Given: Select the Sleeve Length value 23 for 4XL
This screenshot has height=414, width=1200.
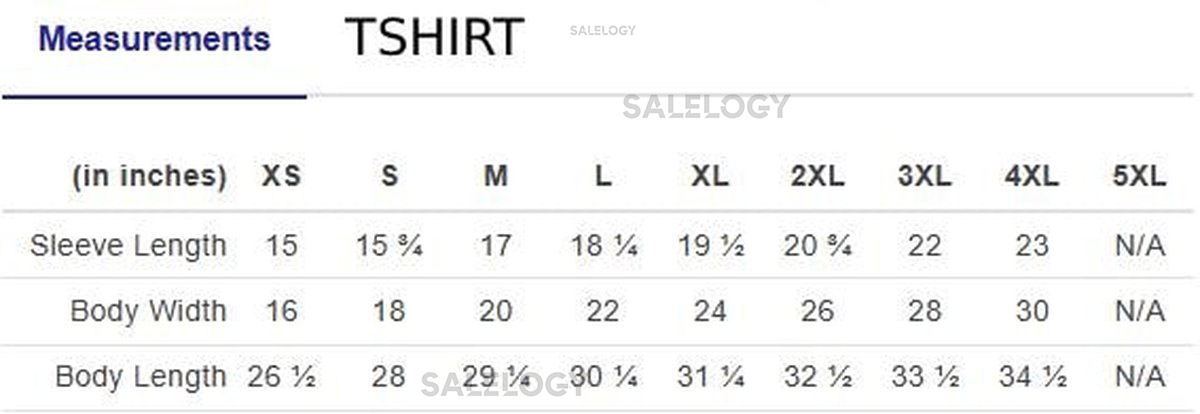Looking at the screenshot, I should coord(1032,245).
